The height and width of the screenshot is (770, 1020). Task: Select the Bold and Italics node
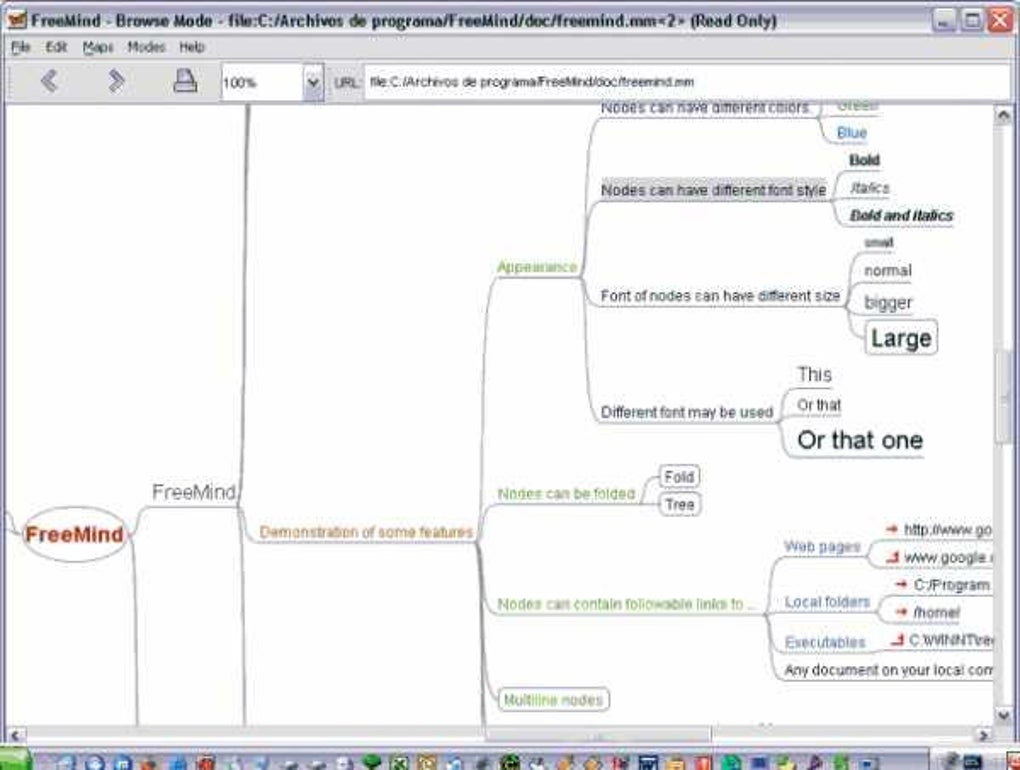(902, 215)
